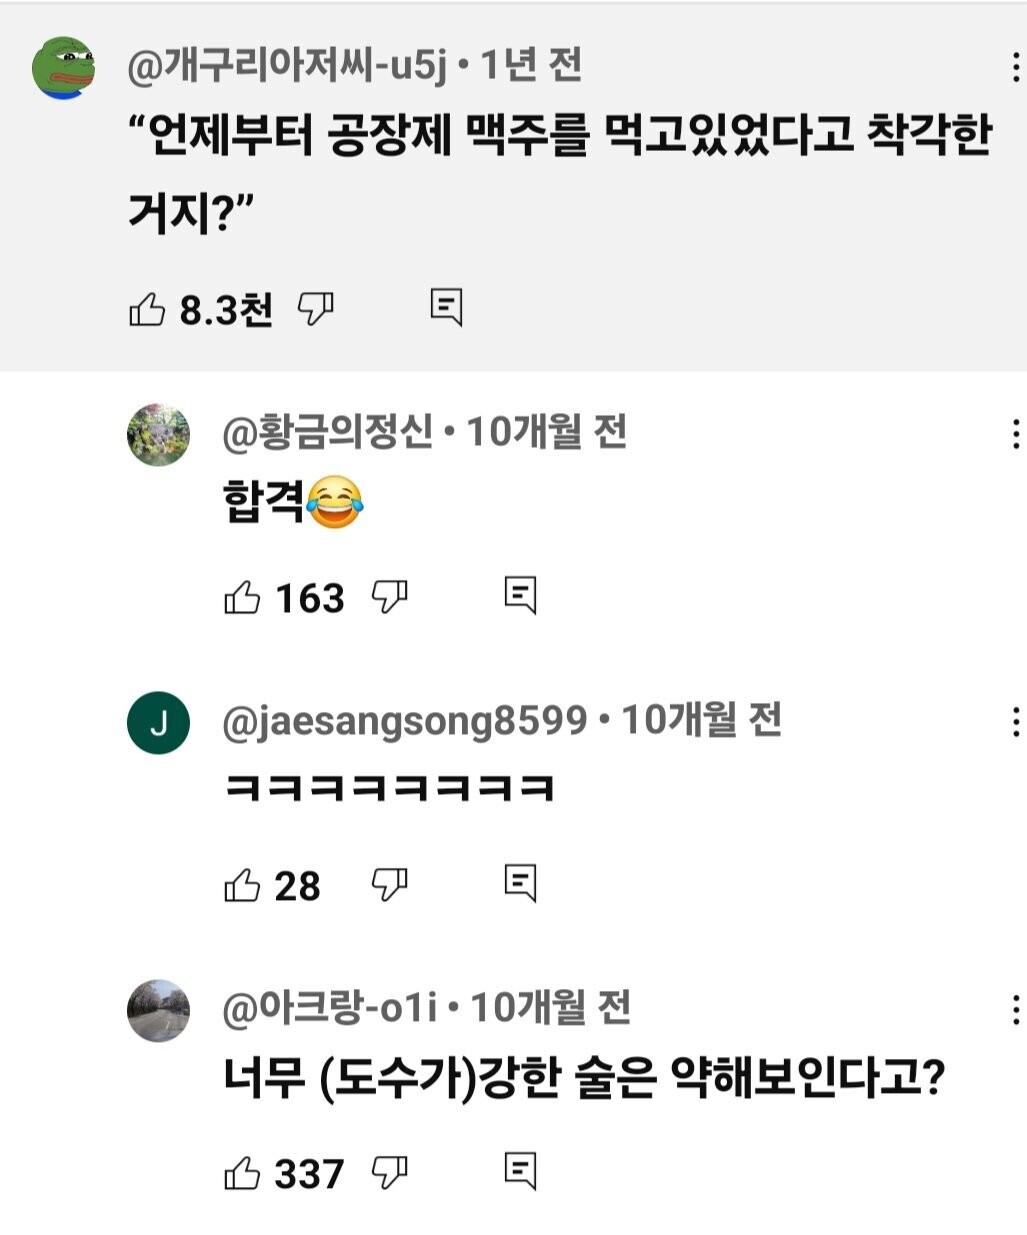Open three-dot menu for 황금의정신 reply
This screenshot has height=1235, width=1027.
1015,434
